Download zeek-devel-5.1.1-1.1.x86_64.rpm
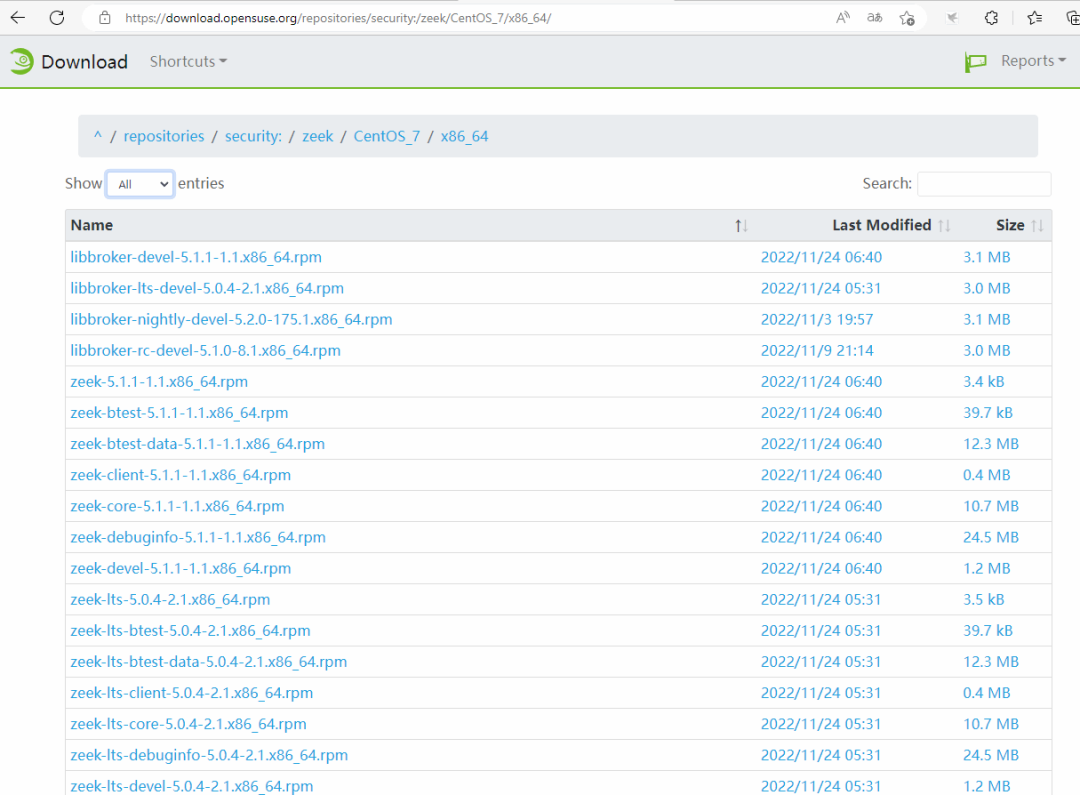 (180, 568)
